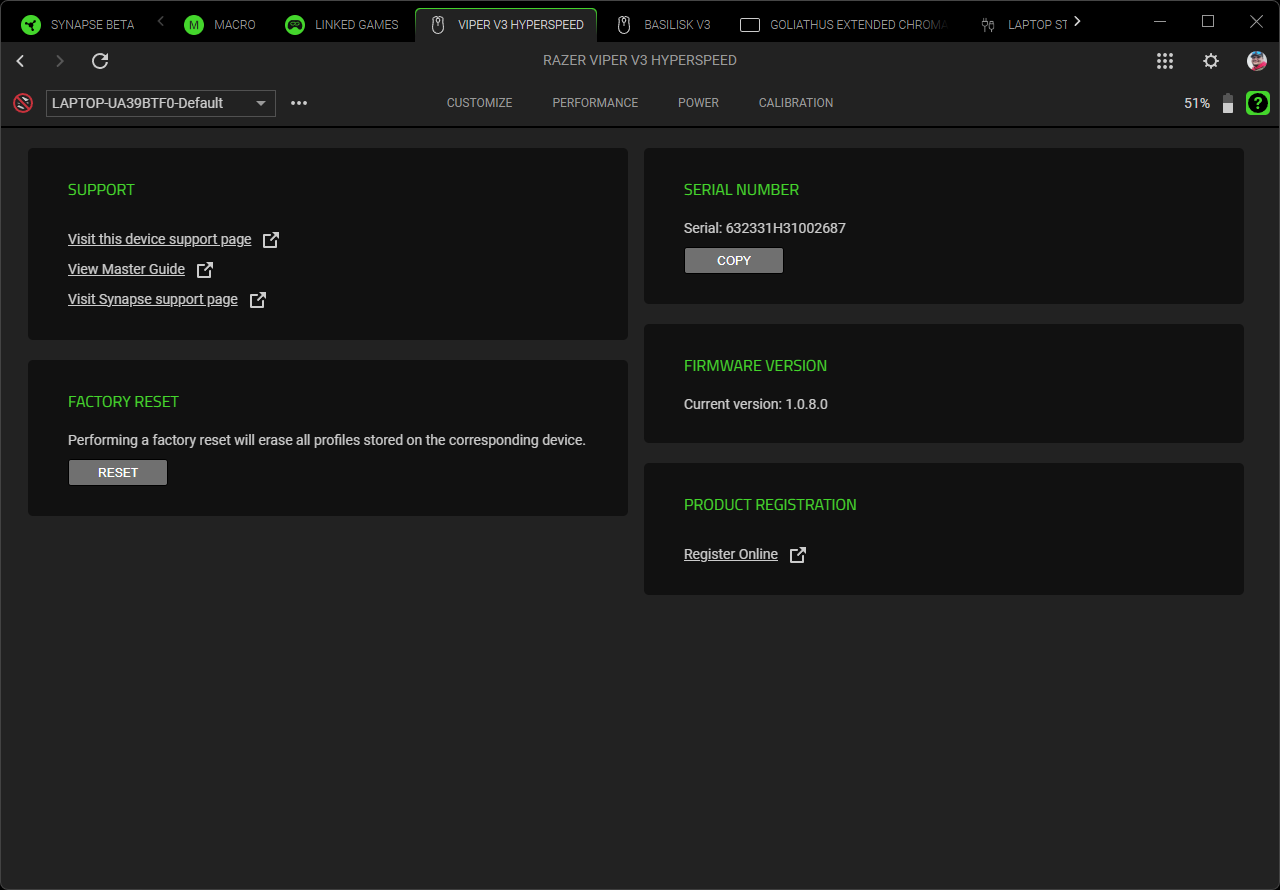This screenshot has width=1280, height=890.
Task: Expand the LAPTOP-UA39BTF0-Default profile dropdown
Action: 161,103
